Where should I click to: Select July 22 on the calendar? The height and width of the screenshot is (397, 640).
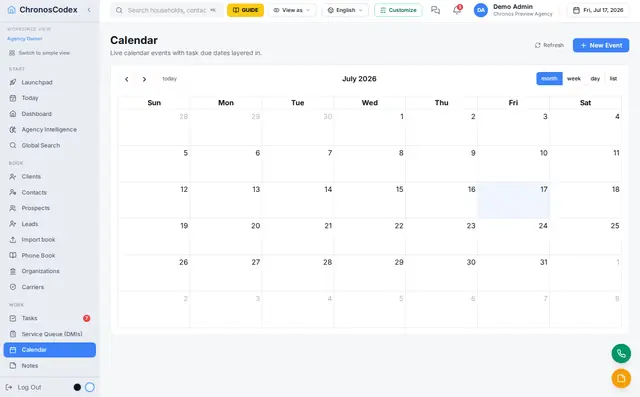pos(369,237)
